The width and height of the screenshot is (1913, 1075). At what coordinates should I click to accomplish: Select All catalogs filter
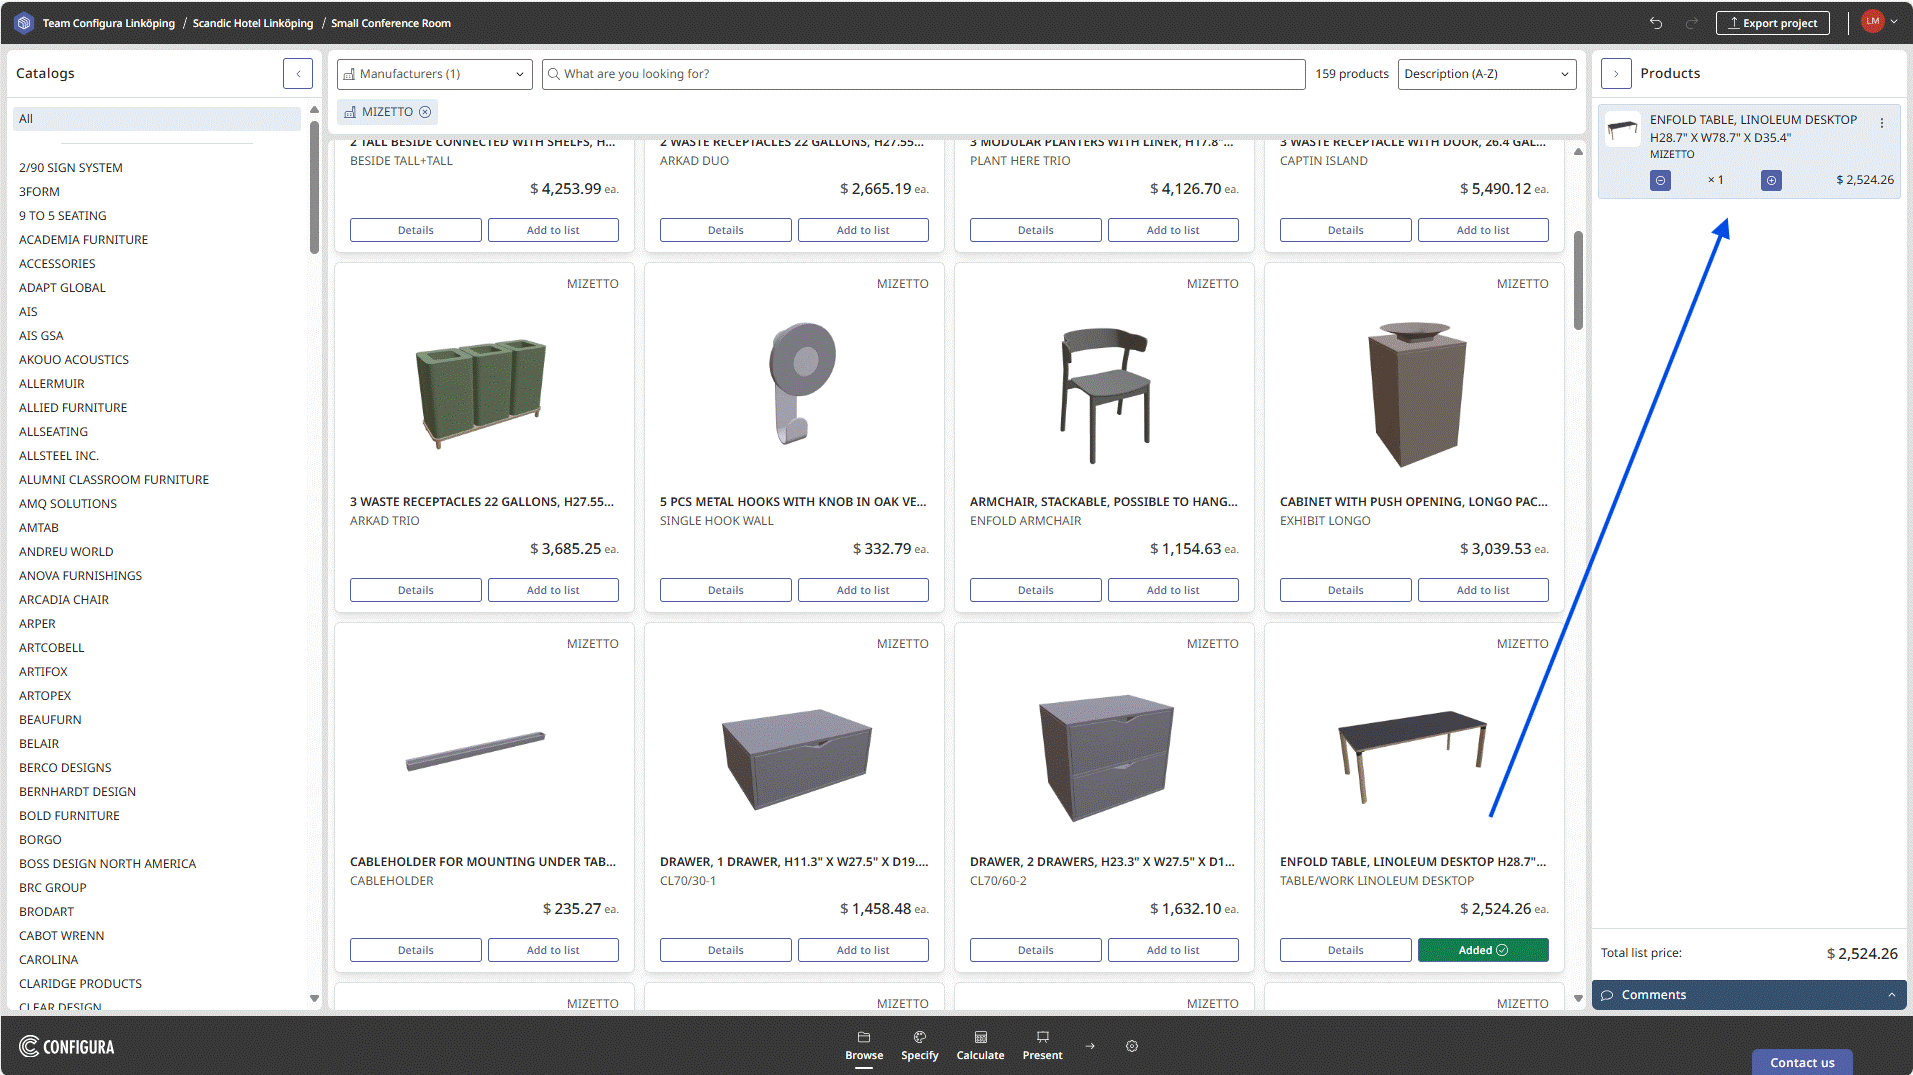[157, 119]
